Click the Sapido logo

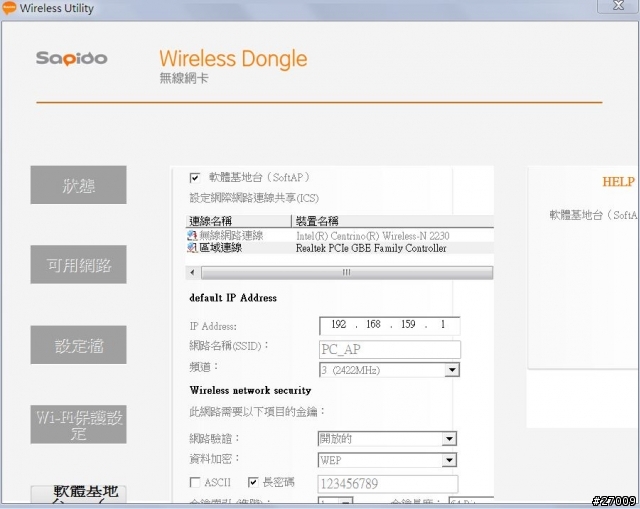(x=71, y=58)
